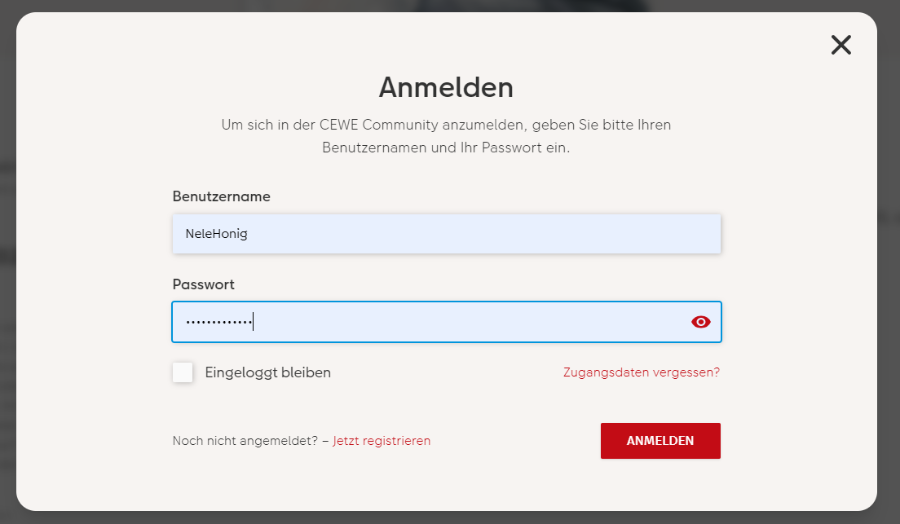Close the Anmelden login dialog
Image resolution: width=900 pixels, height=524 pixels.
pos(841,45)
